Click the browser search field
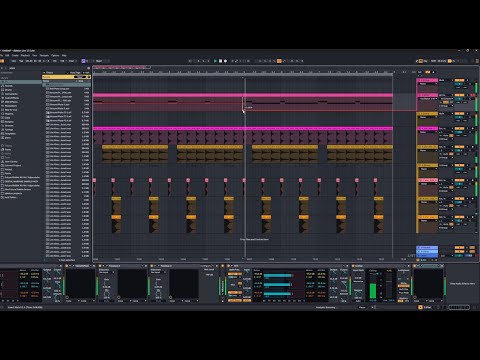 click(47, 68)
